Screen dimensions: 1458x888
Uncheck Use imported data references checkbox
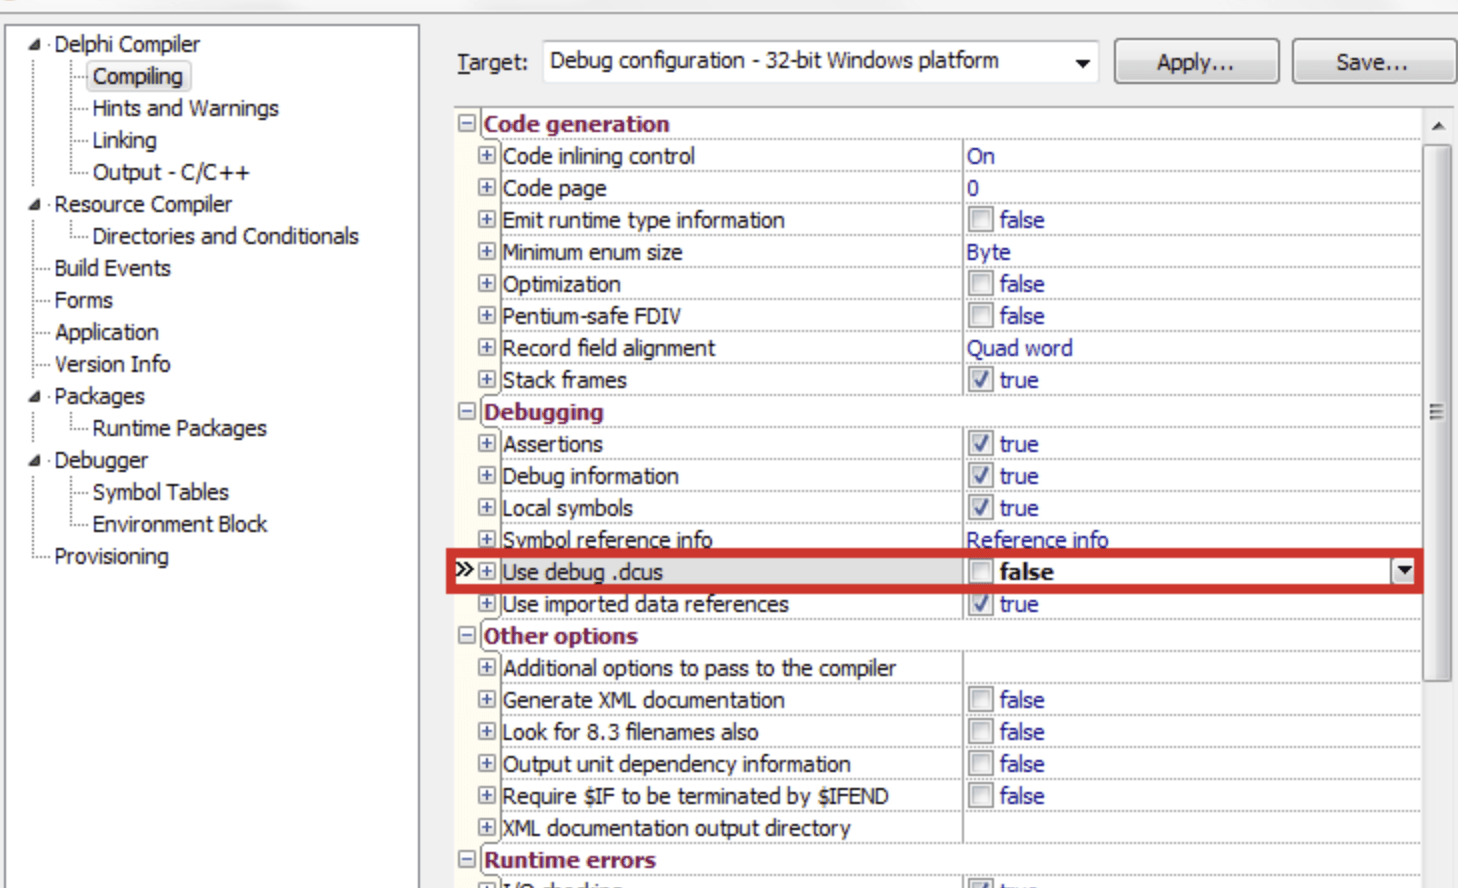tap(980, 603)
